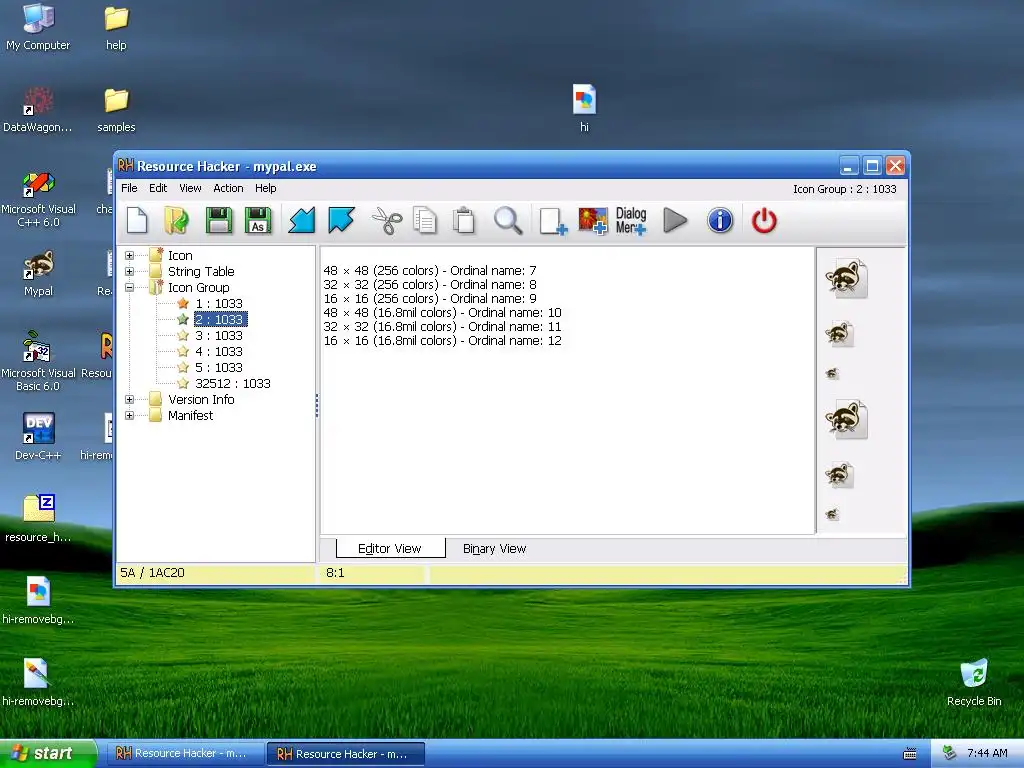Click the Save As floppy icon
Screen dimensions: 1024x768
click(258, 220)
